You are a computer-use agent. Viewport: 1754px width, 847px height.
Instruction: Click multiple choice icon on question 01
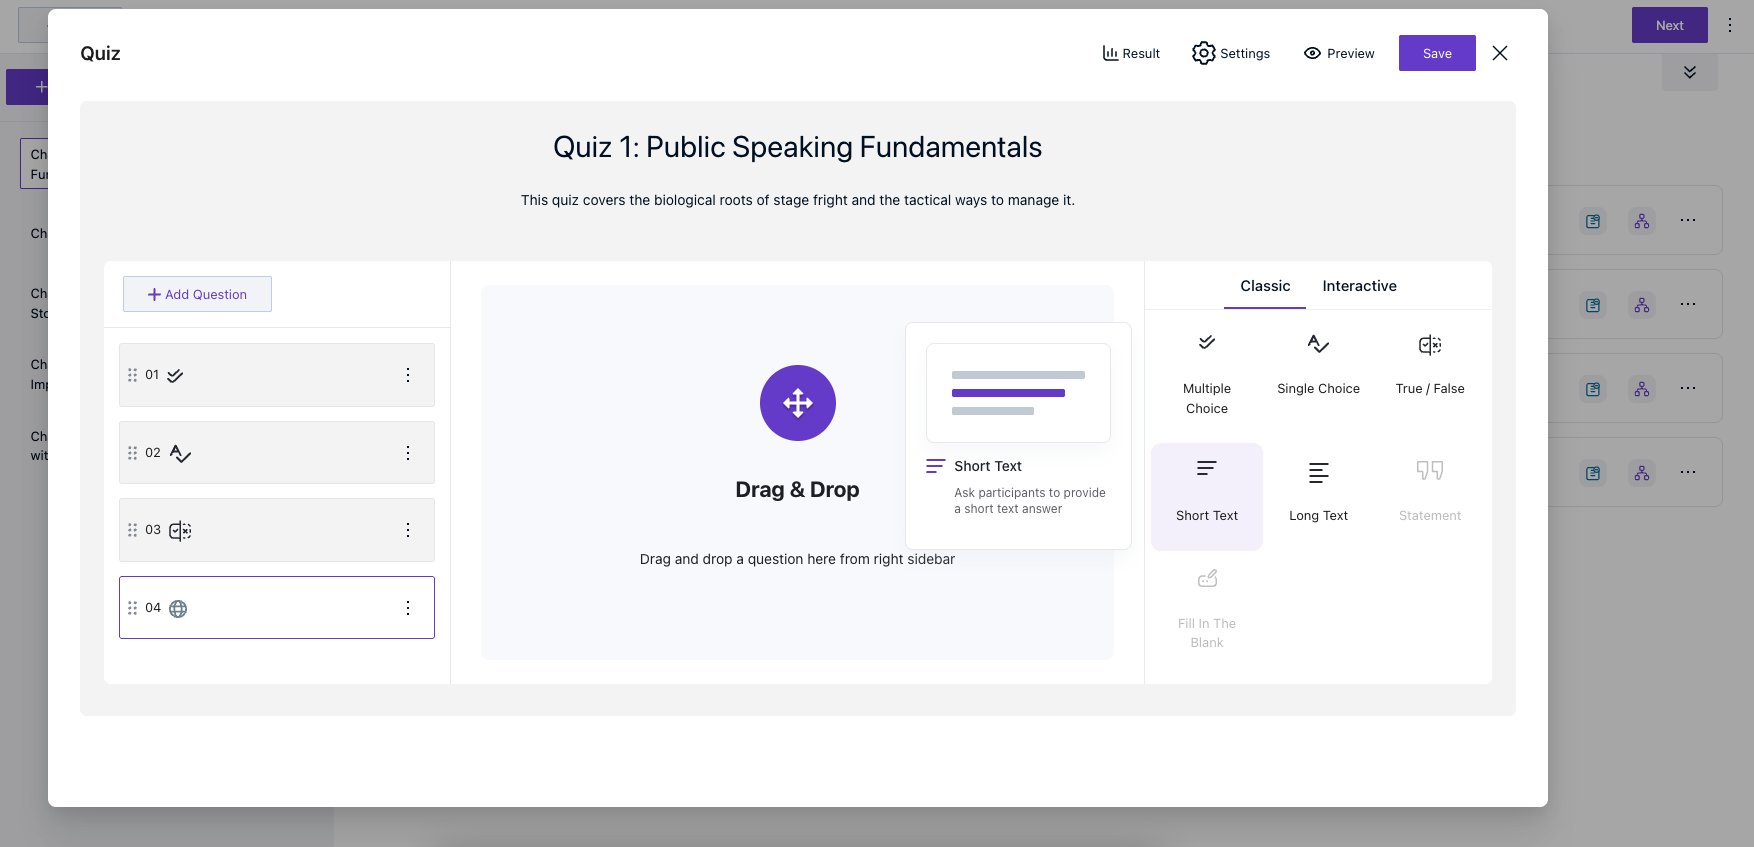pyautogui.click(x=175, y=376)
